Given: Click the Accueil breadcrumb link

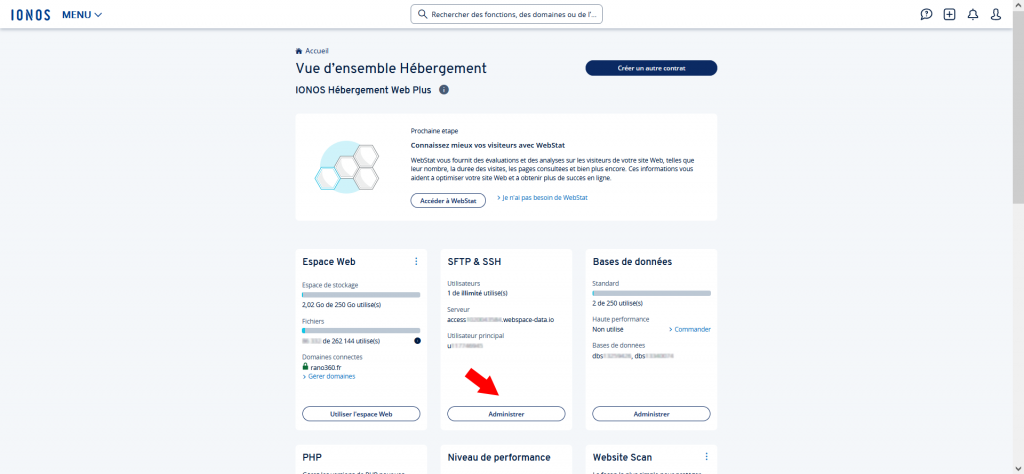Looking at the screenshot, I should 316,51.
